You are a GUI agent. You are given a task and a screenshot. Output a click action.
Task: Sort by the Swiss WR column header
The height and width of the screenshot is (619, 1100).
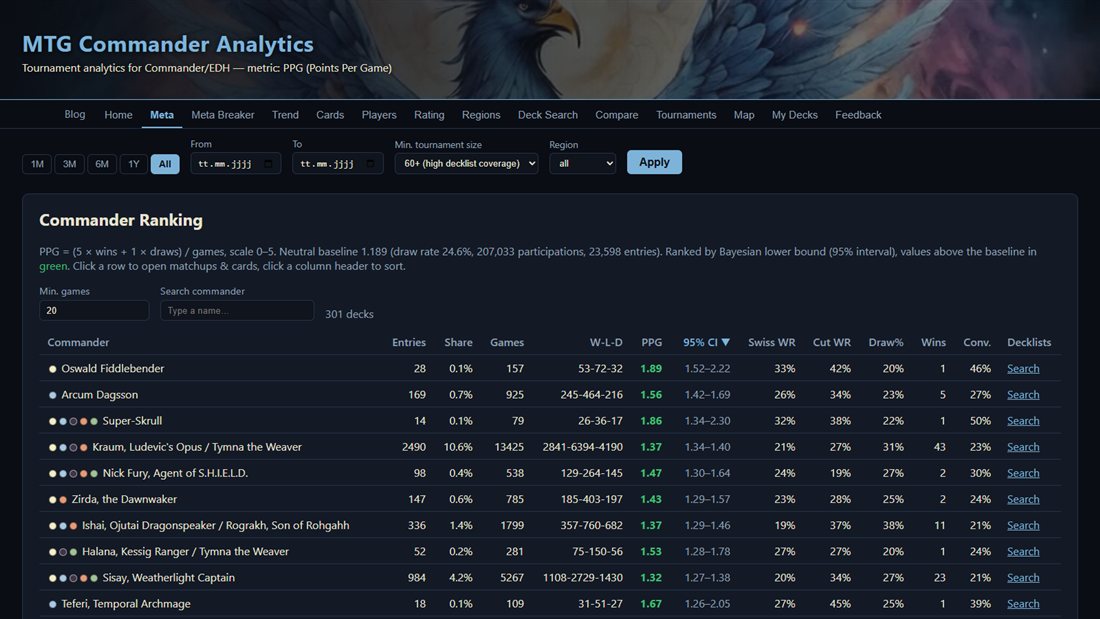click(771, 342)
